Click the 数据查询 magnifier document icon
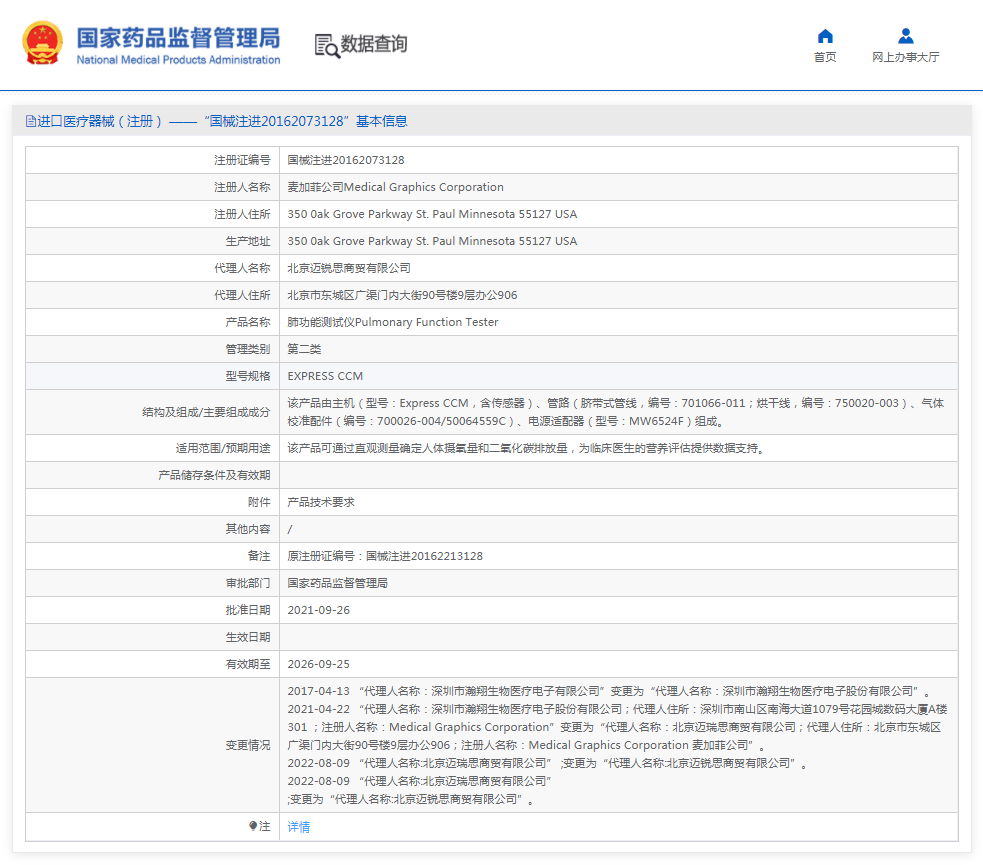The height and width of the screenshot is (865, 983). pyautogui.click(x=326, y=45)
